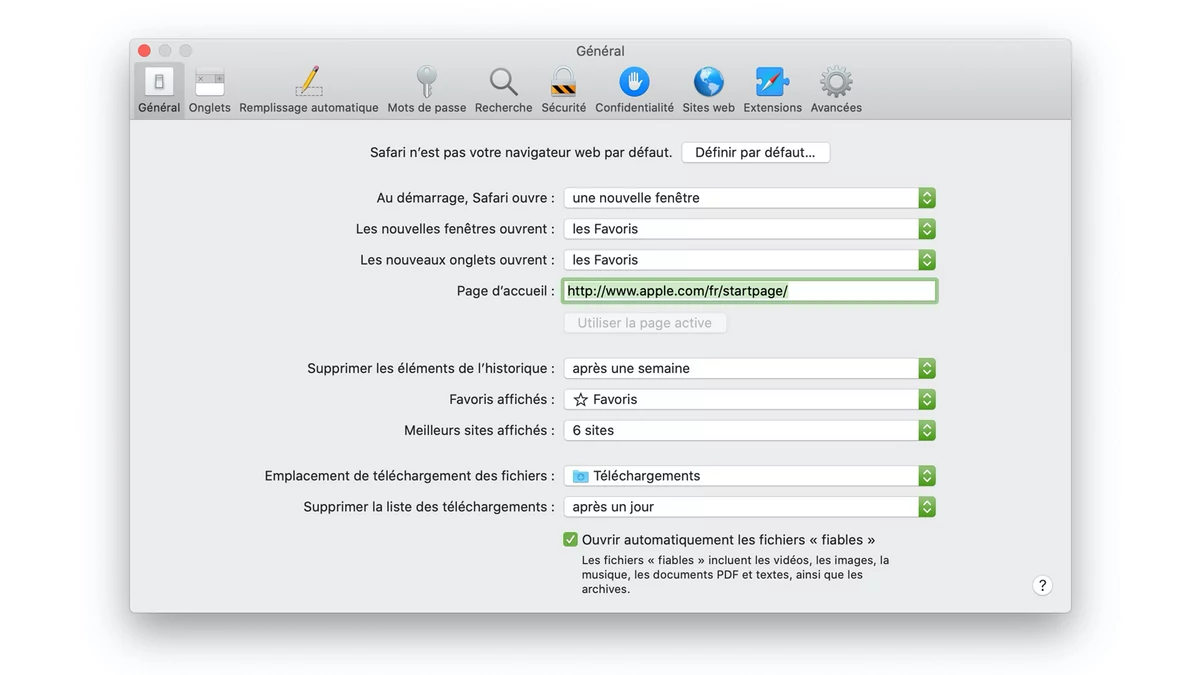Click label Safari n'est pas votre navigateur
This screenshot has height=675, width=1200.
pyautogui.click(x=521, y=153)
